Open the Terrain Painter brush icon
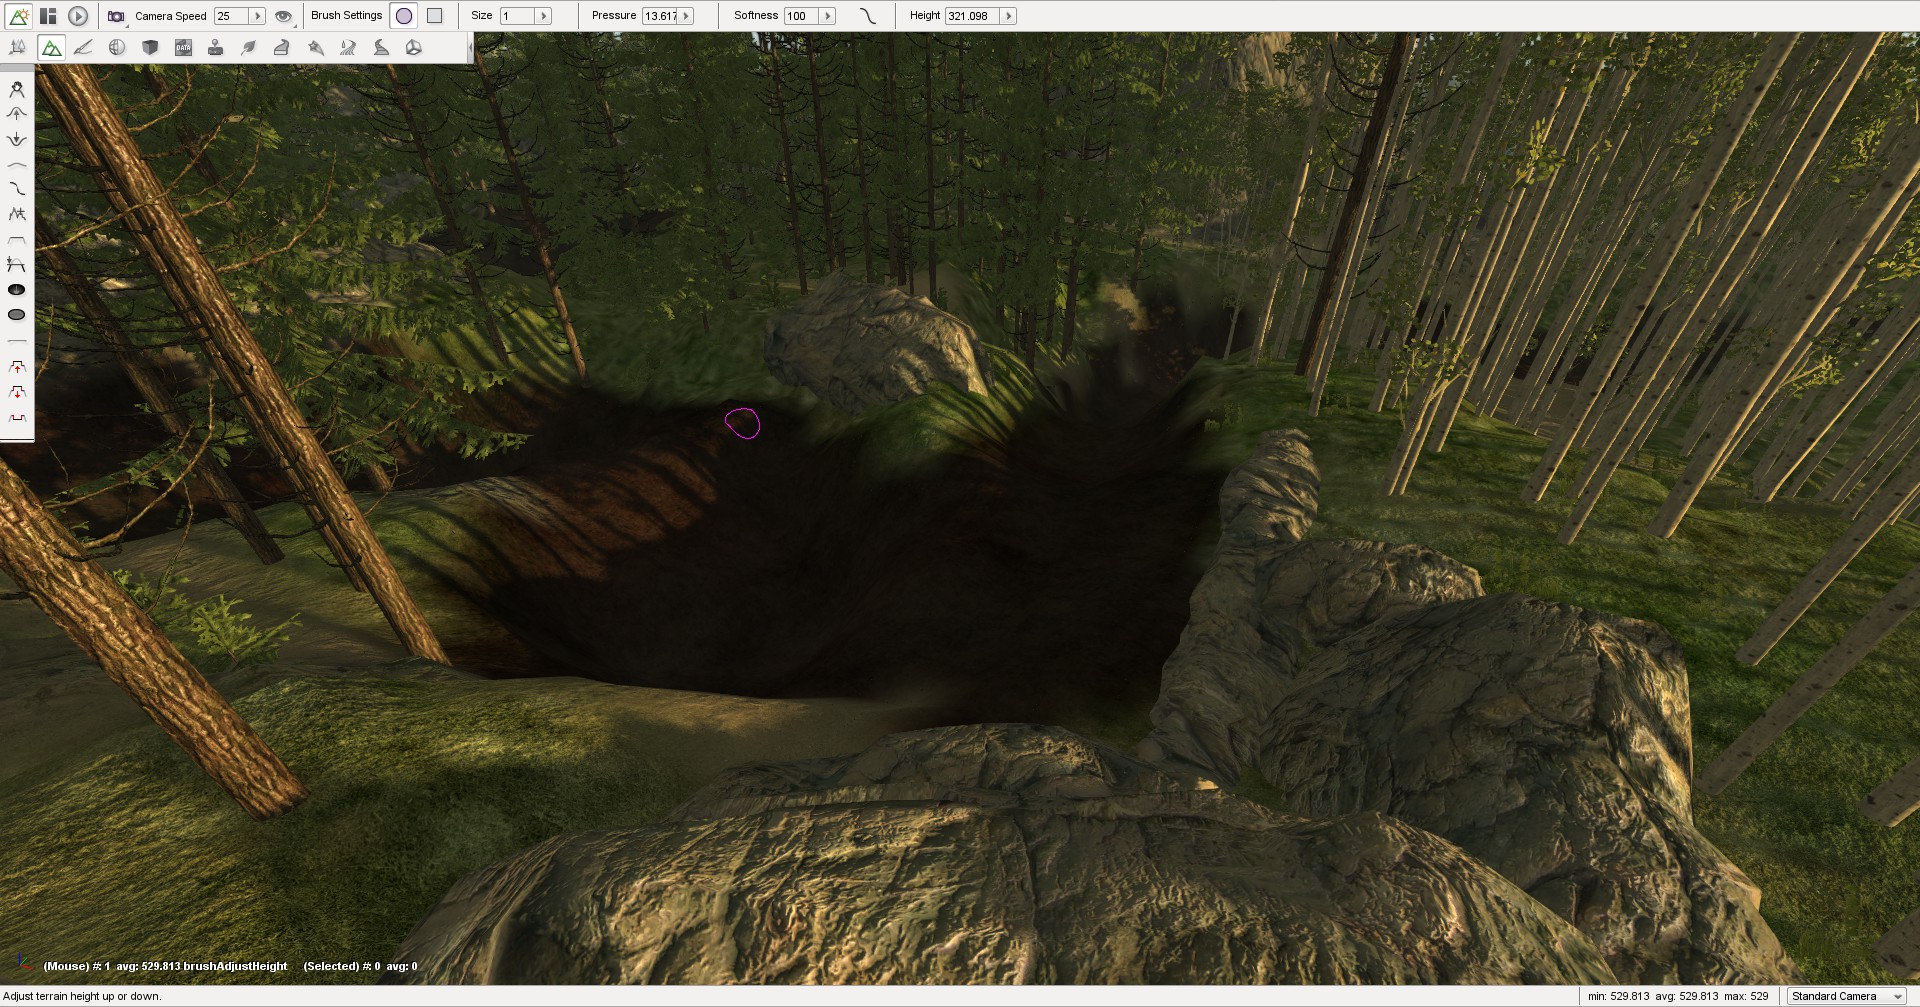Screen dimensions: 1920x1007 (84, 47)
